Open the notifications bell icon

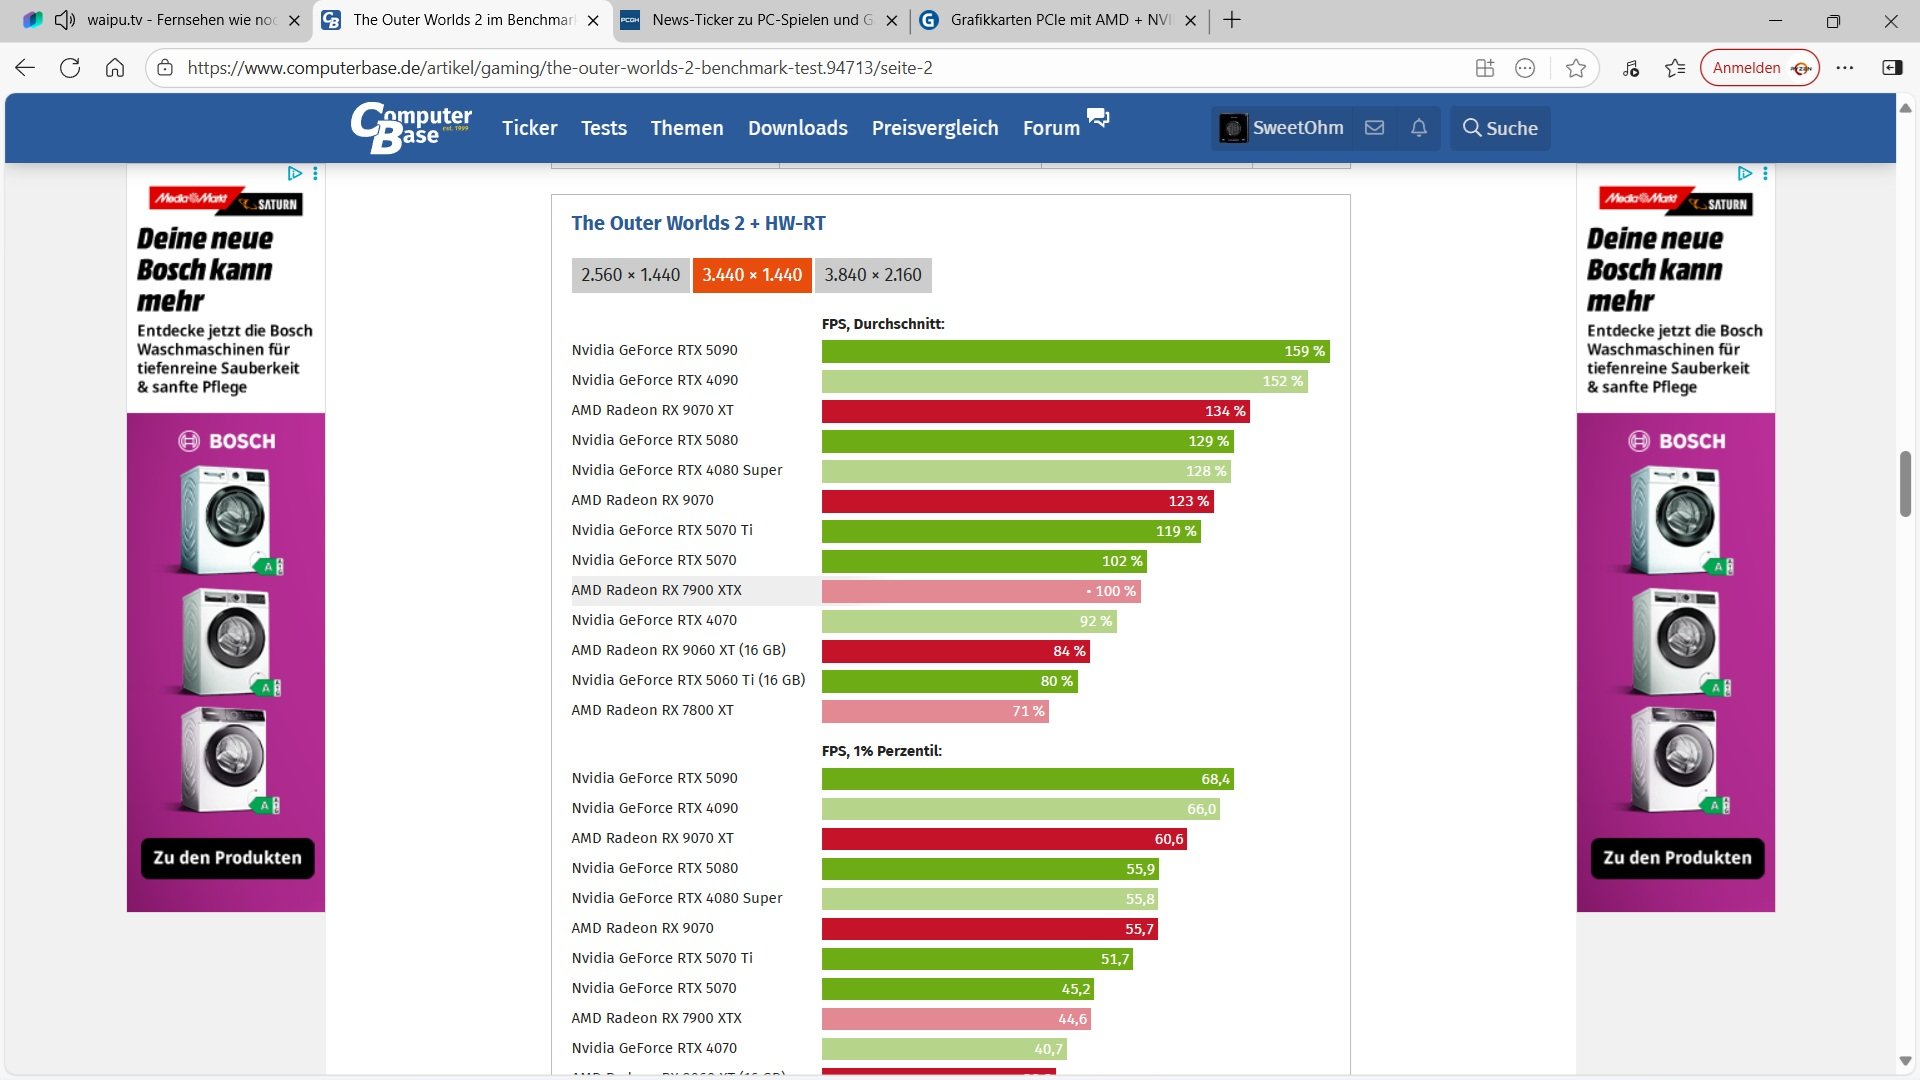pyautogui.click(x=1418, y=128)
